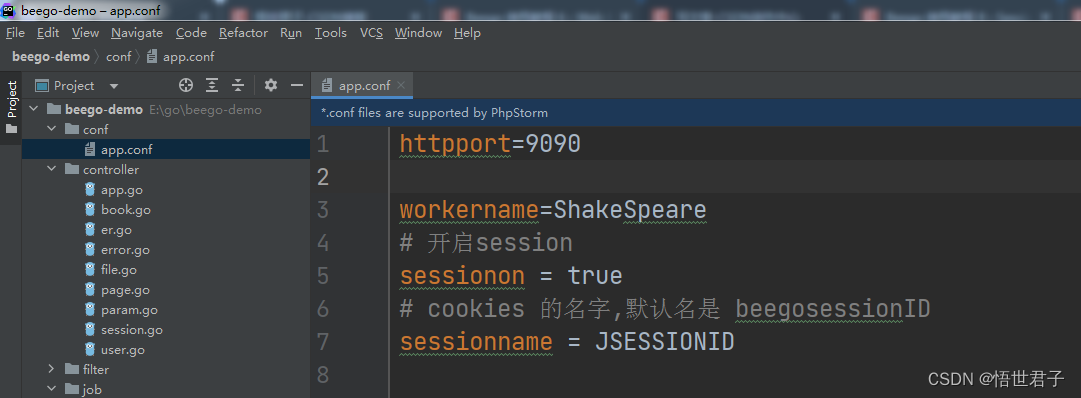Screen dimensions: 1081x398
Task: Open the Edit menu
Action: tap(48, 32)
